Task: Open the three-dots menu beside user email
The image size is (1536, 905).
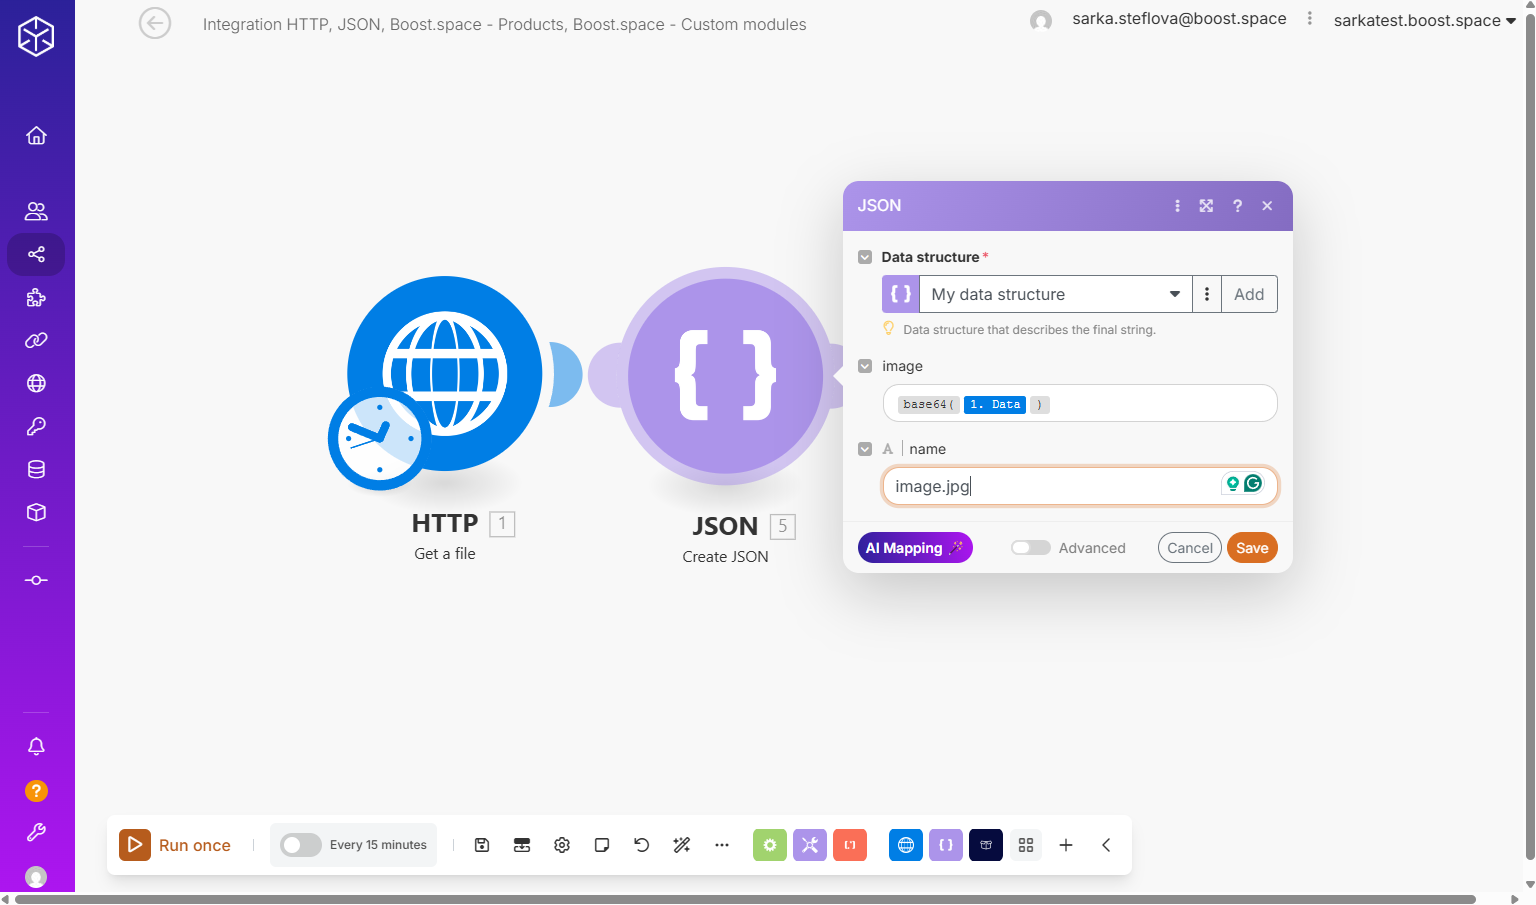Action: [x=1310, y=18]
